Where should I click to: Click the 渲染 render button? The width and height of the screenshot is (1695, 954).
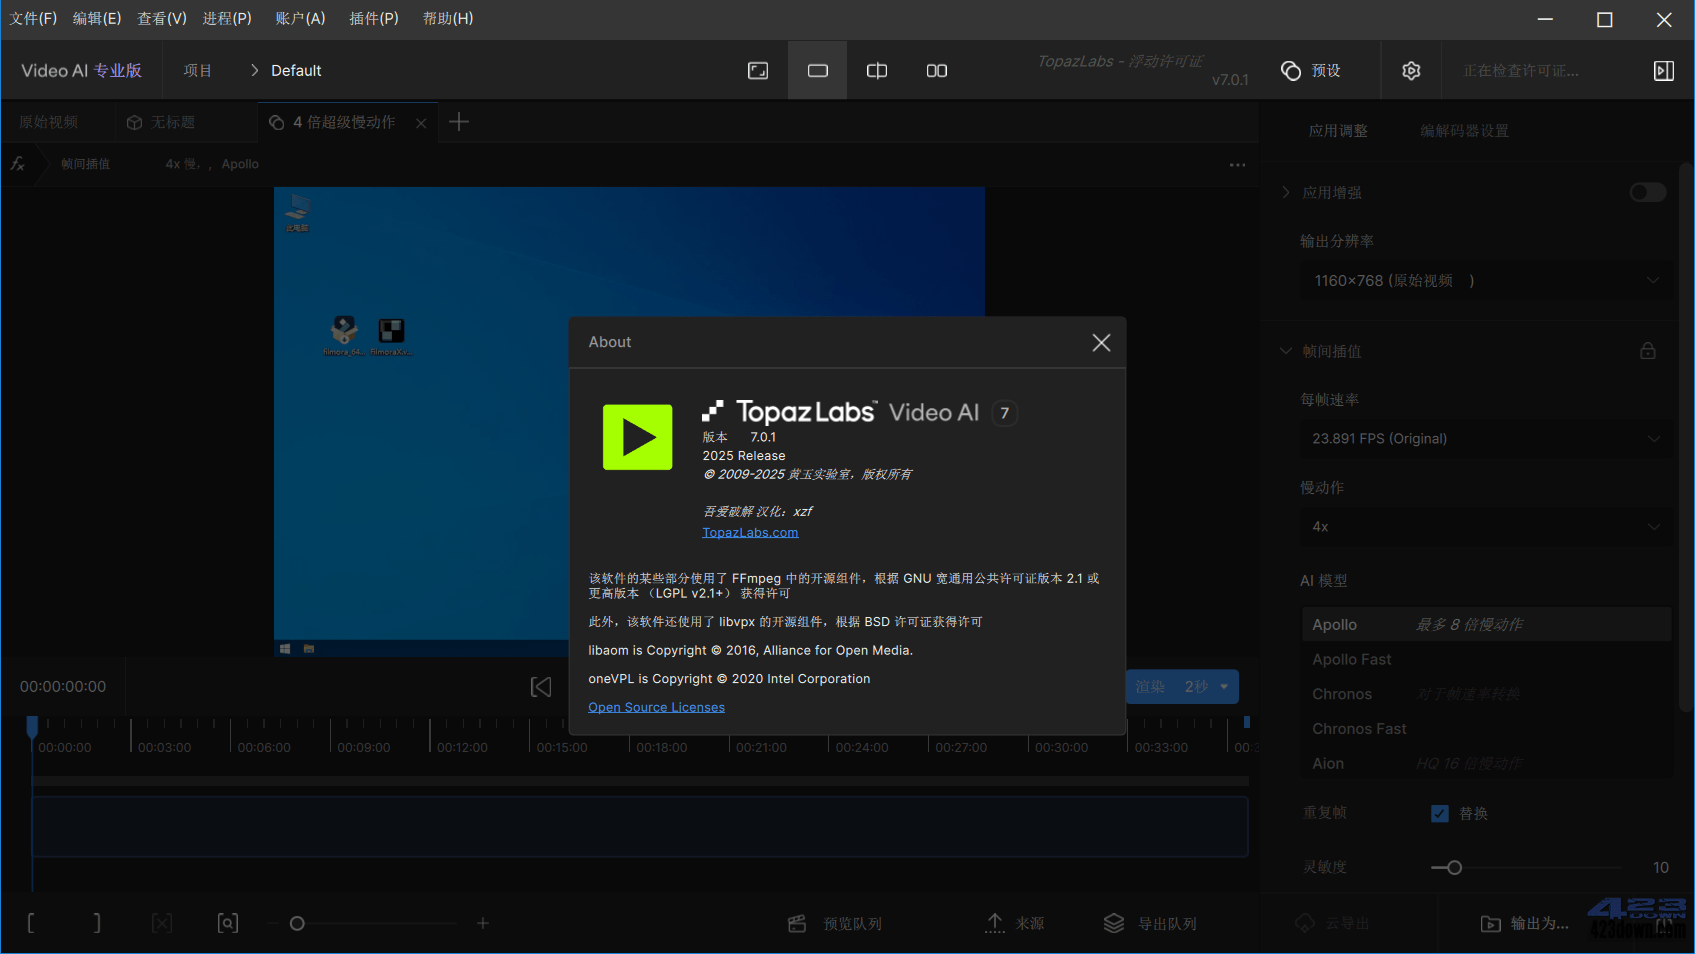[x=1149, y=687]
